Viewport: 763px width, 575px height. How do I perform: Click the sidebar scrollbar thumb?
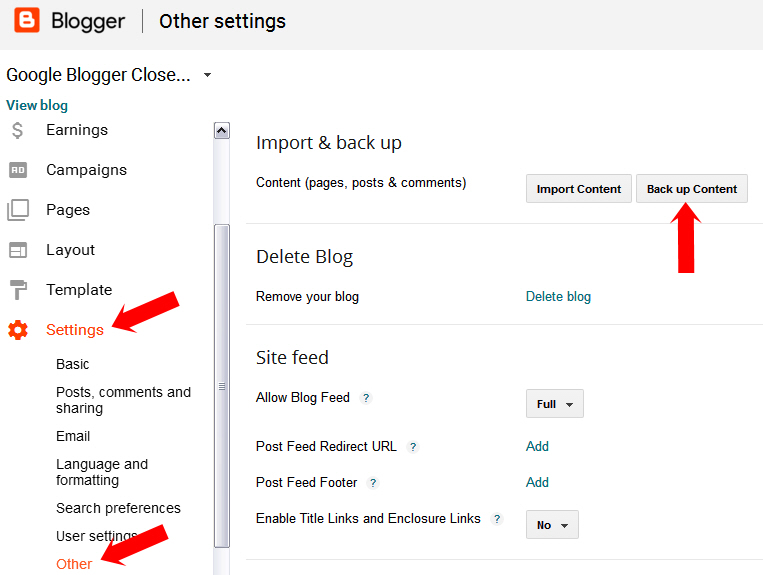tap(222, 386)
